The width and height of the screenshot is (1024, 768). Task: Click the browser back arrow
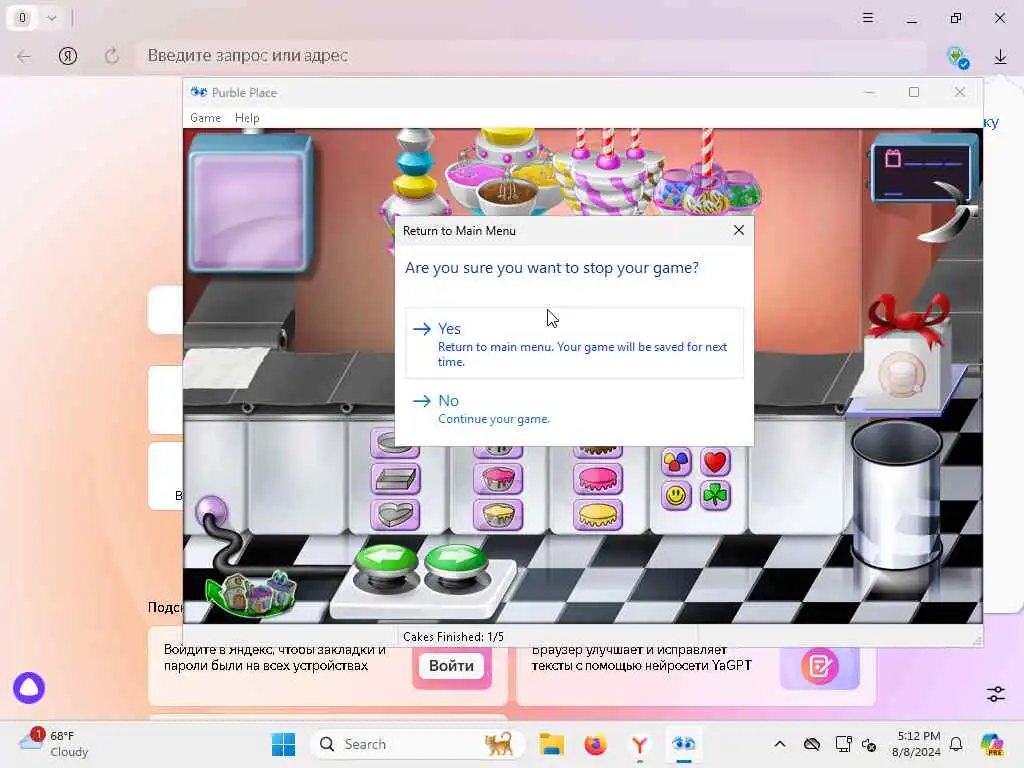click(24, 56)
